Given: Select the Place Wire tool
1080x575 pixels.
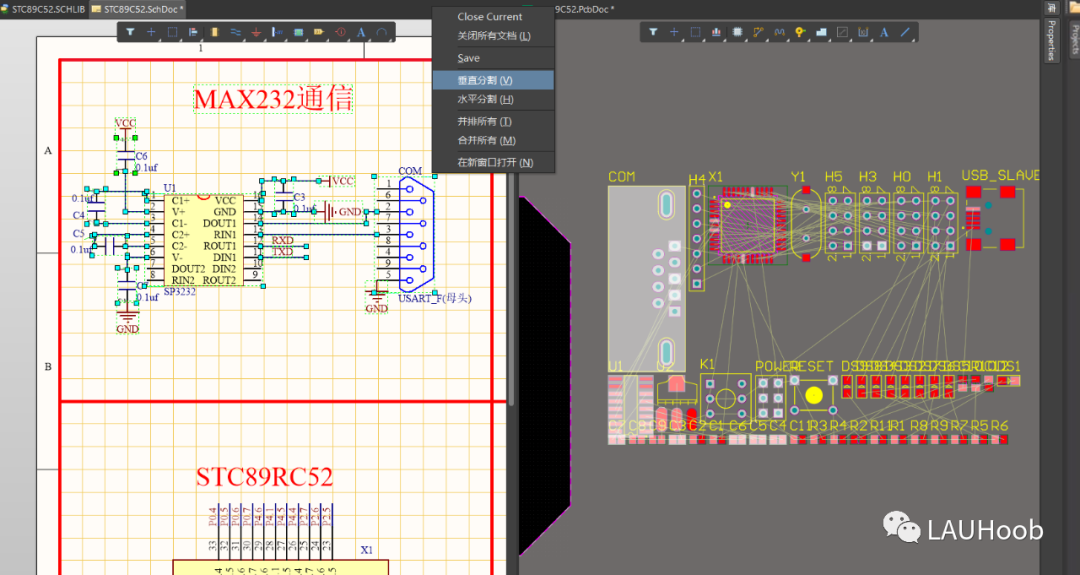Looking at the screenshot, I should 236,32.
